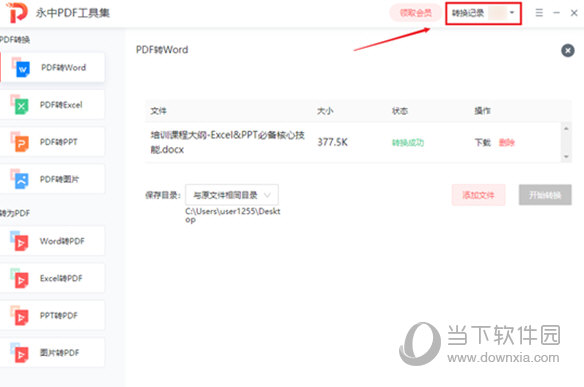Click the file list scrollbar down arrow
Screen dimensions: 584x387
point(566,156)
